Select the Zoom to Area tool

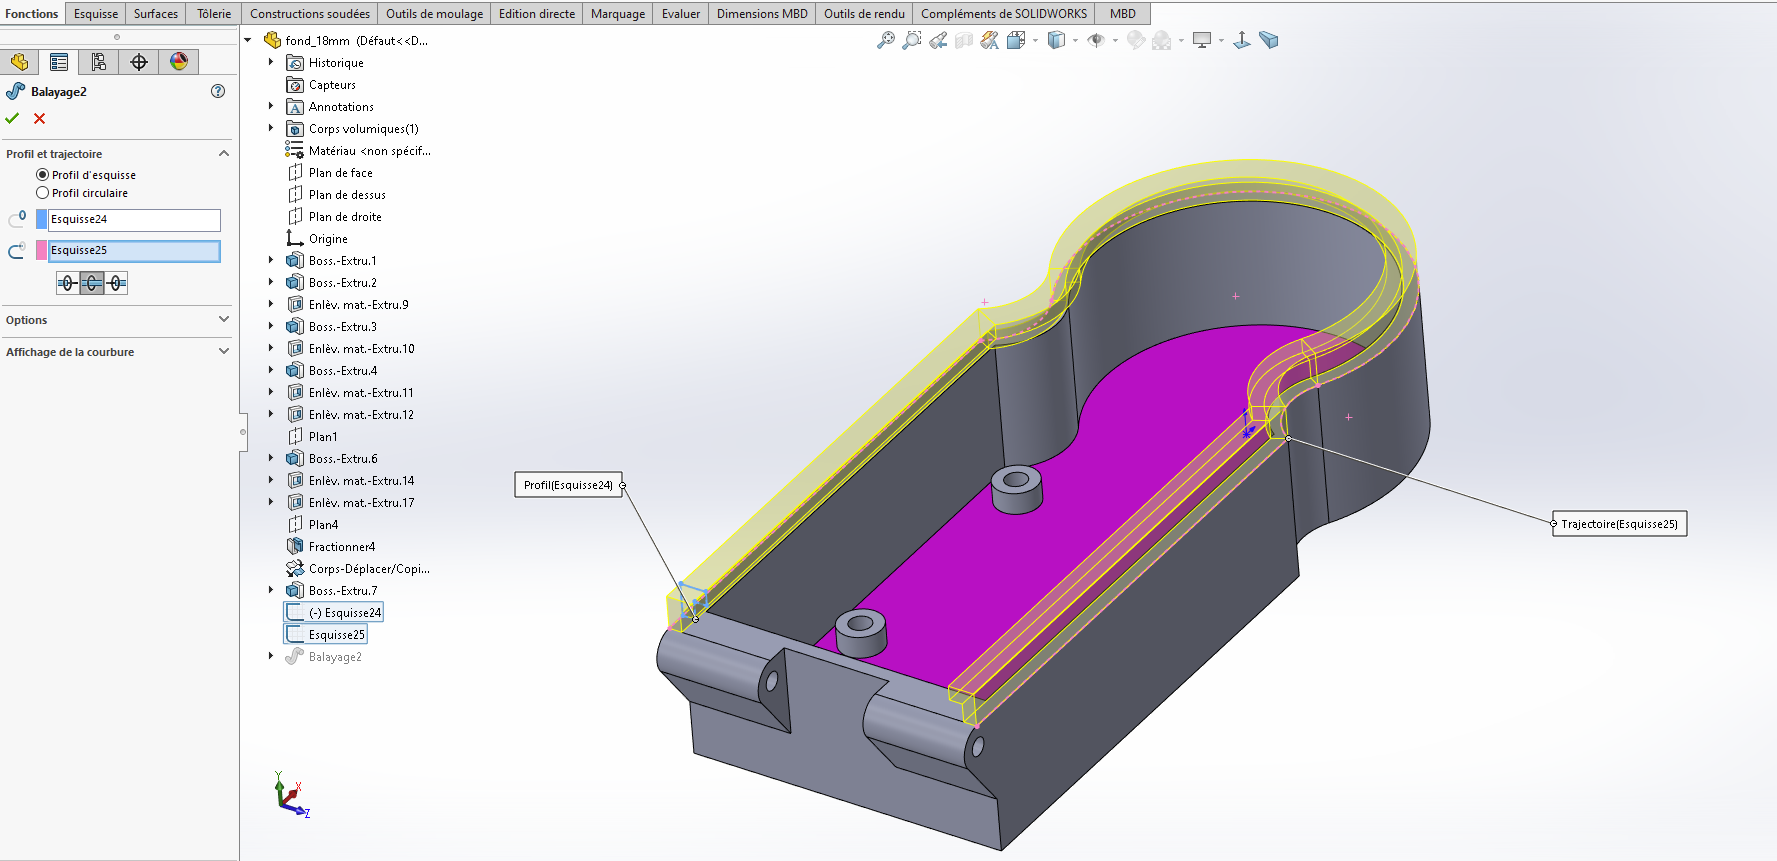pos(911,40)
